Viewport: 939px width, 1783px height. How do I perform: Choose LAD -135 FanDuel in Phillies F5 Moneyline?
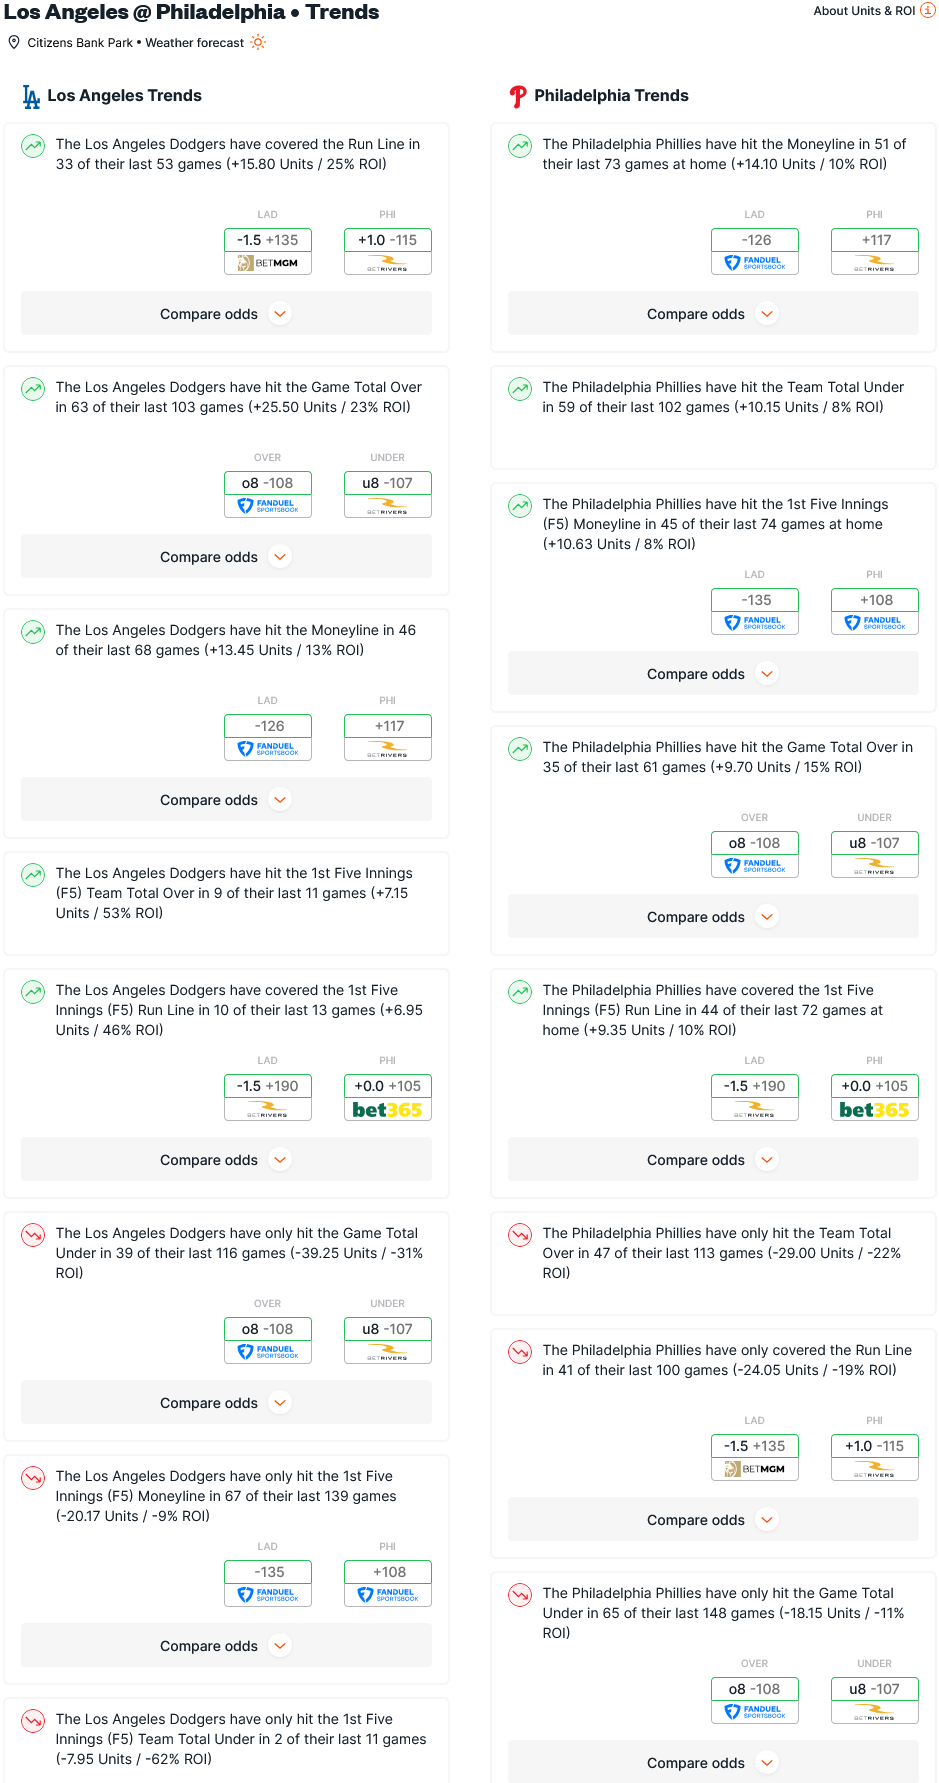pyautogui.click(x=755, y=610)
